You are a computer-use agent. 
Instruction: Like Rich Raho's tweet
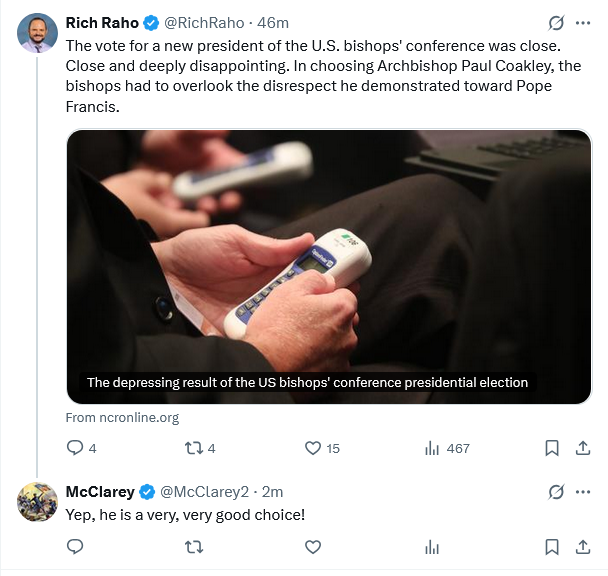tap(313, 448)
